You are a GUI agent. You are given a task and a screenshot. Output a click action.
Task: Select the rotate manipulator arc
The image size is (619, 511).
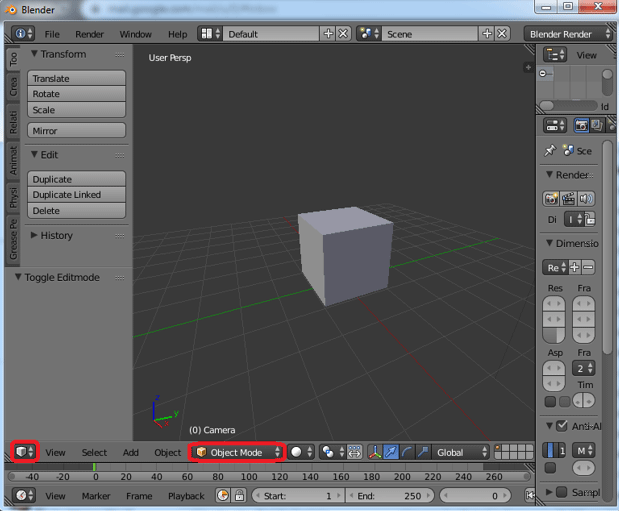coord(407,452)
